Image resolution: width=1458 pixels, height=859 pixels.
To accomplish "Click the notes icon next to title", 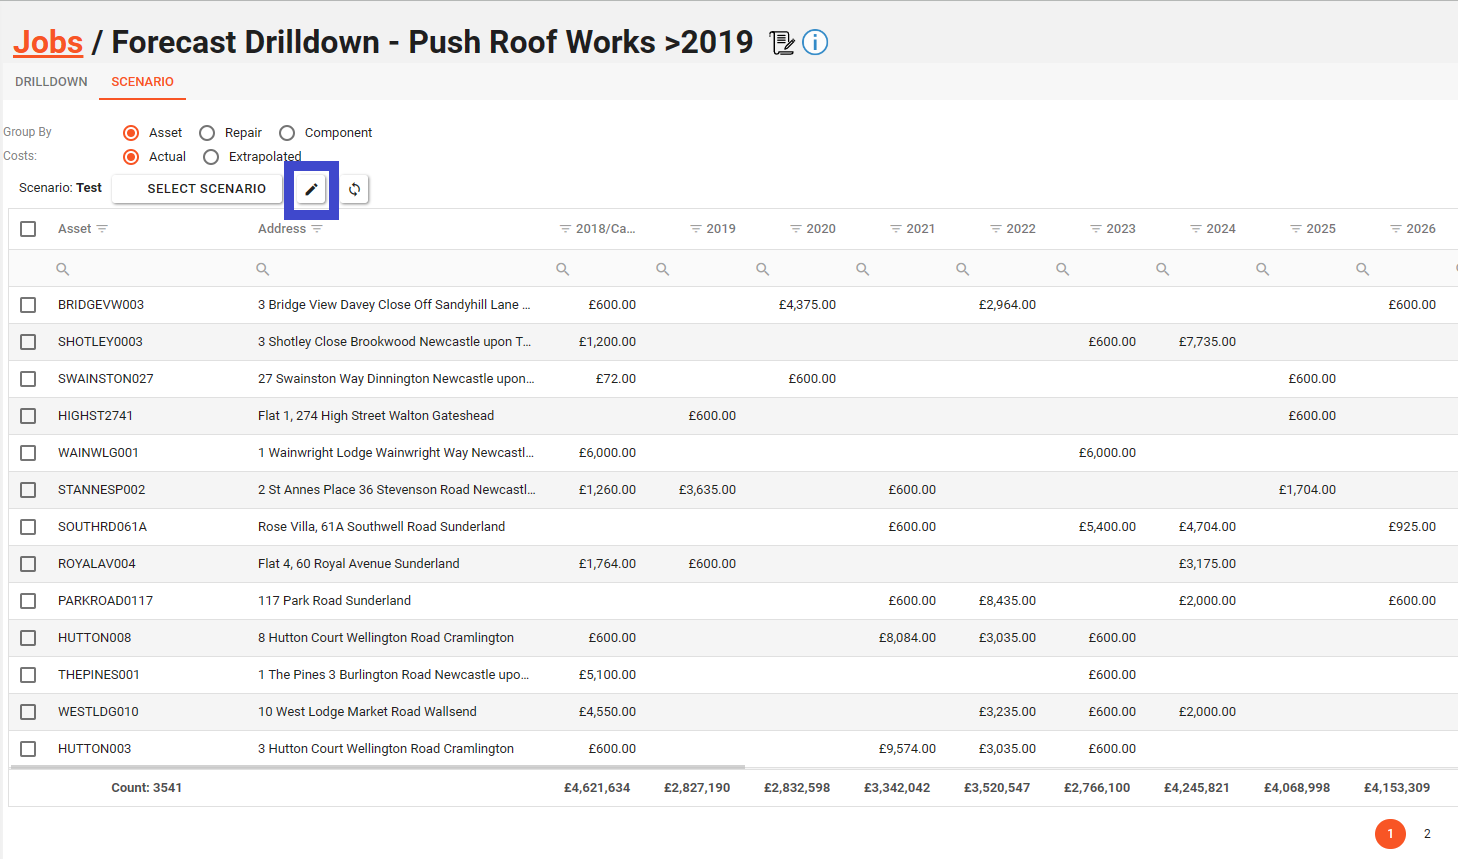I will coord(782,43).
